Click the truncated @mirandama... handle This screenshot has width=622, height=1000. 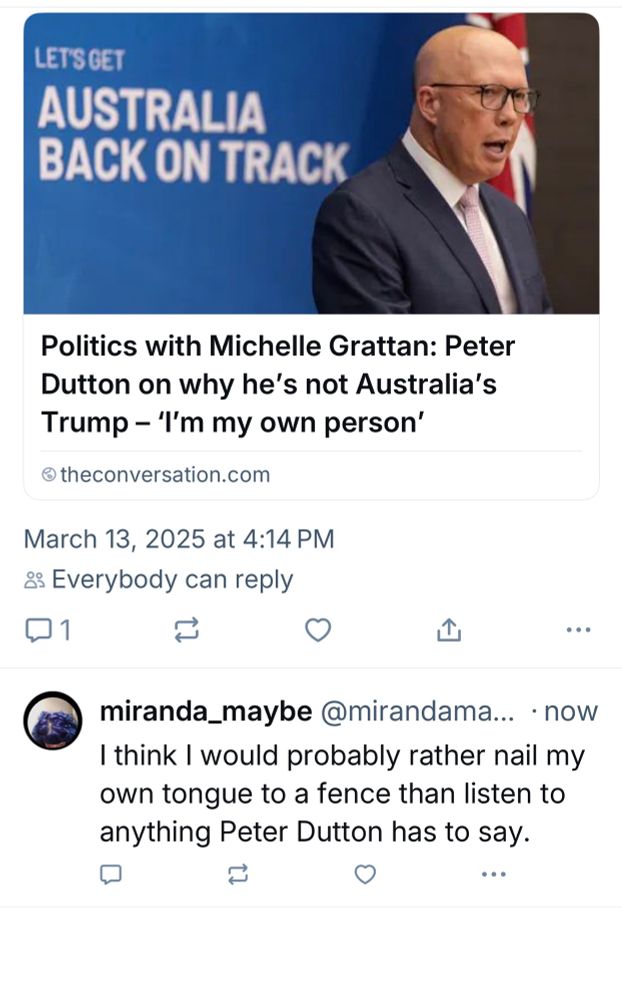(x=417, y=711)
